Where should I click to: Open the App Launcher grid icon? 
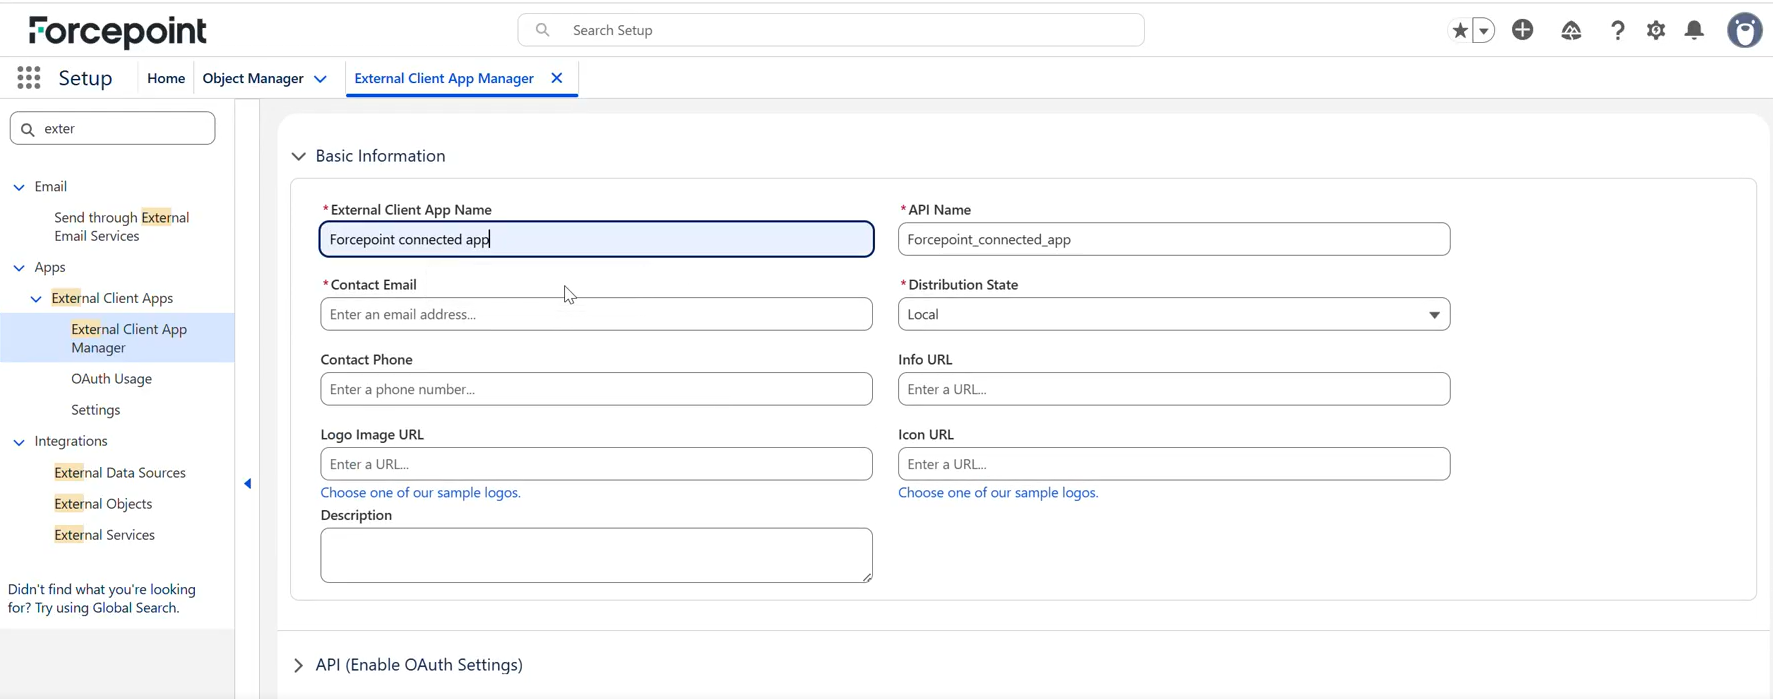29,78
